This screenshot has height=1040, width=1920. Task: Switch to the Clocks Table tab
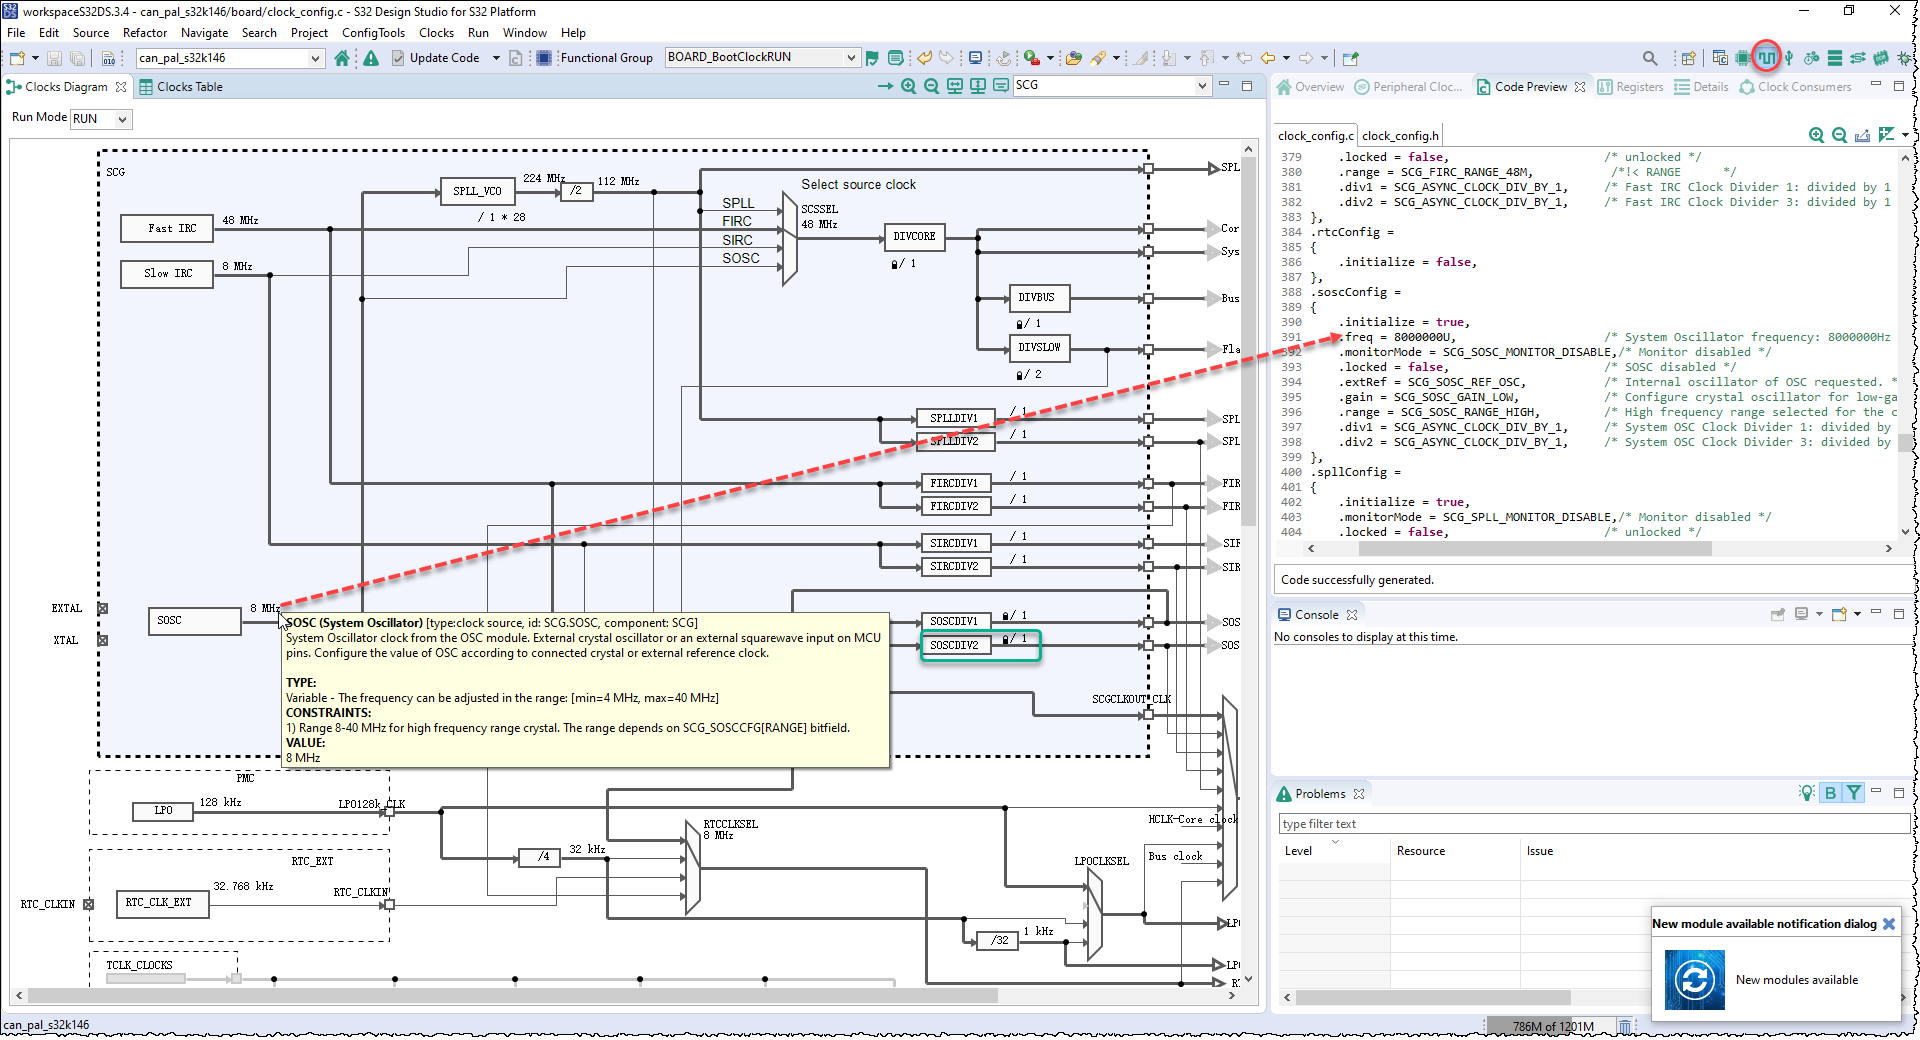pyautogui.click(x=189, y=87)
